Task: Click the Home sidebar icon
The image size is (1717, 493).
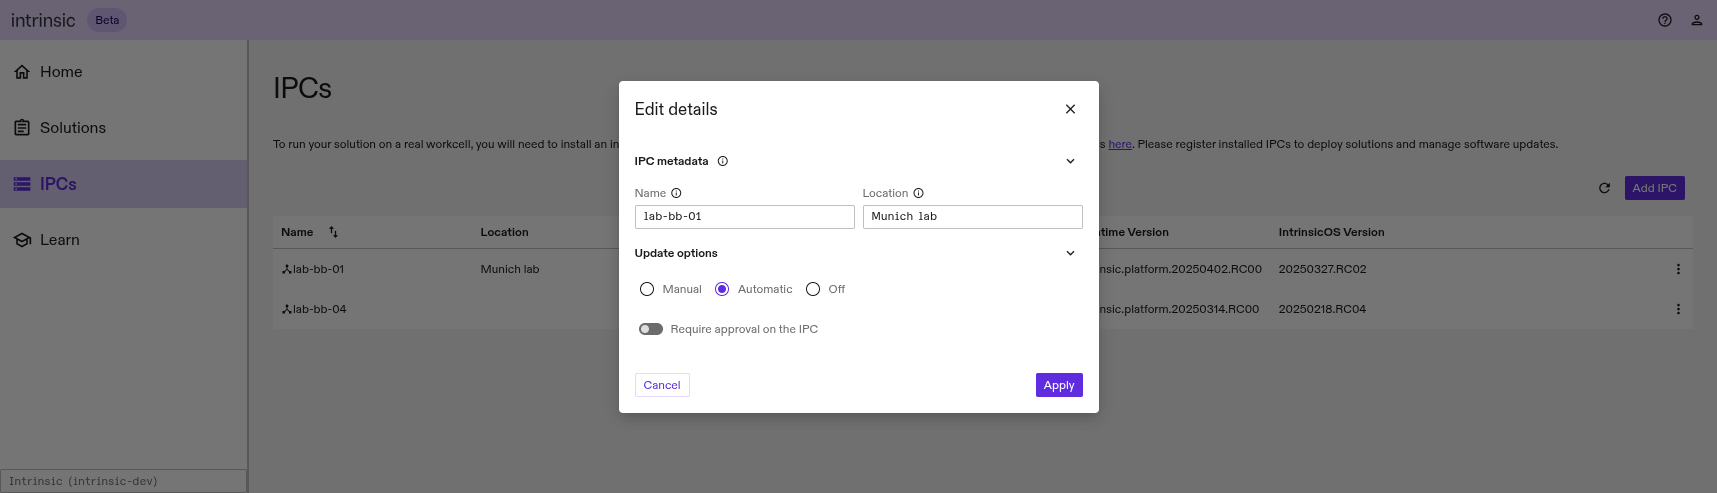Action: coord(22,72)
